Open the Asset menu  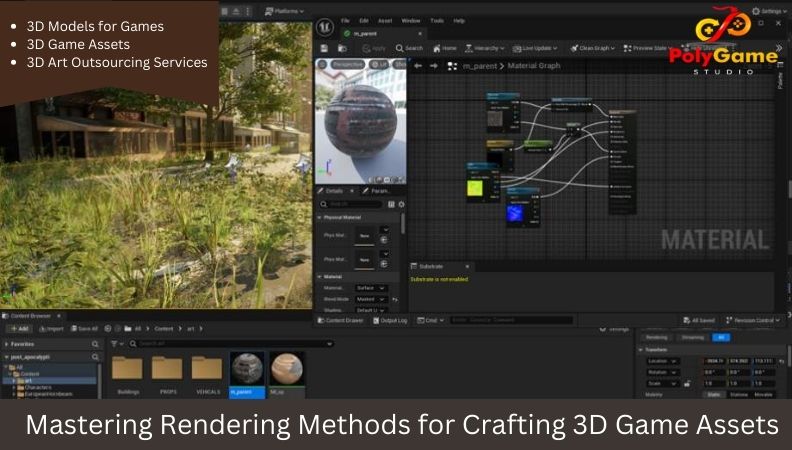pyautogui.click(x=386, y=20)
